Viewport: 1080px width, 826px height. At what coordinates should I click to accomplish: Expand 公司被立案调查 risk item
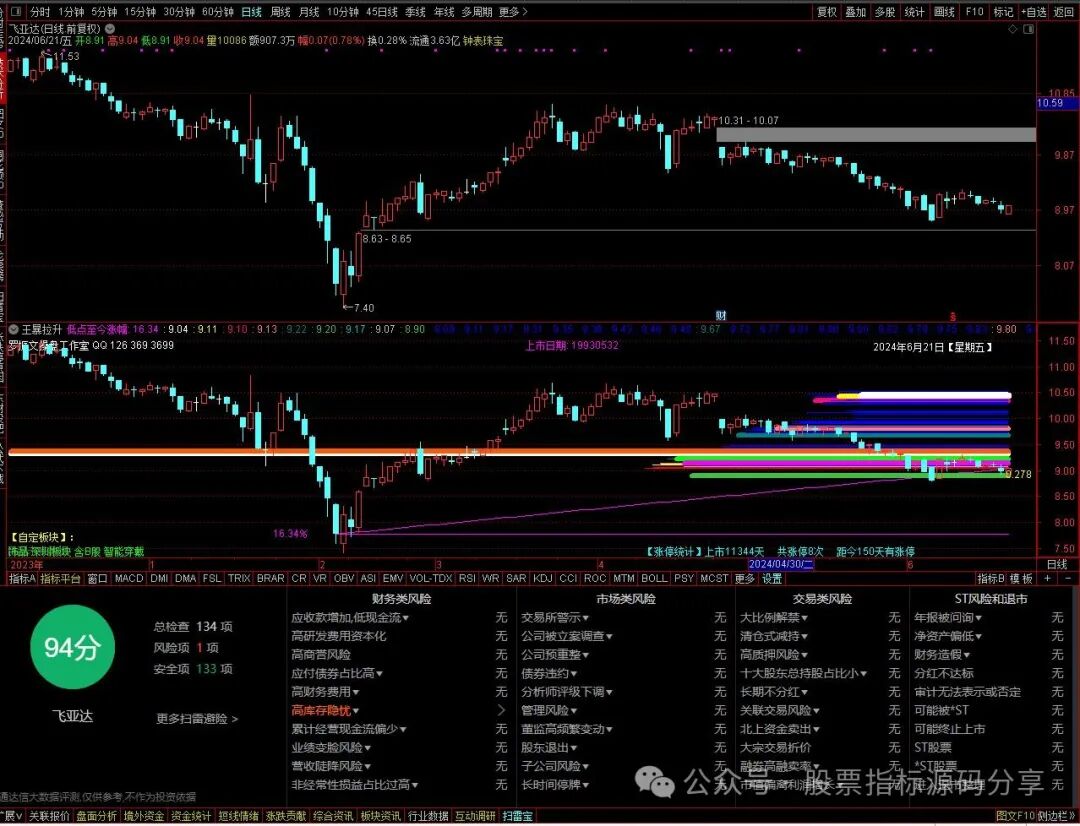pos(567,636)
